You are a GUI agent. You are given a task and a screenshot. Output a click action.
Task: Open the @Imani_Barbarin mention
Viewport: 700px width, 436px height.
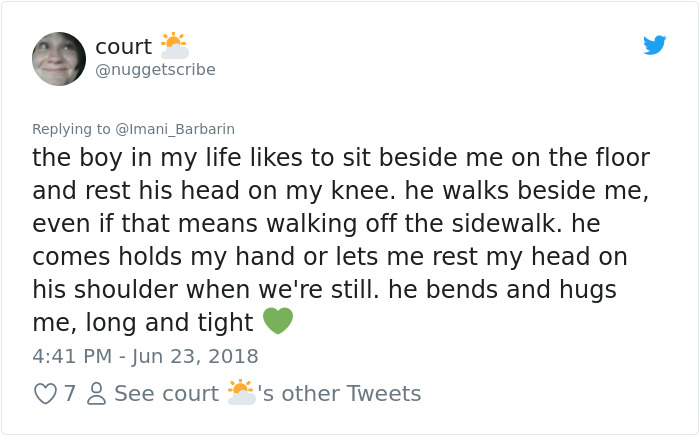(176, 129)
